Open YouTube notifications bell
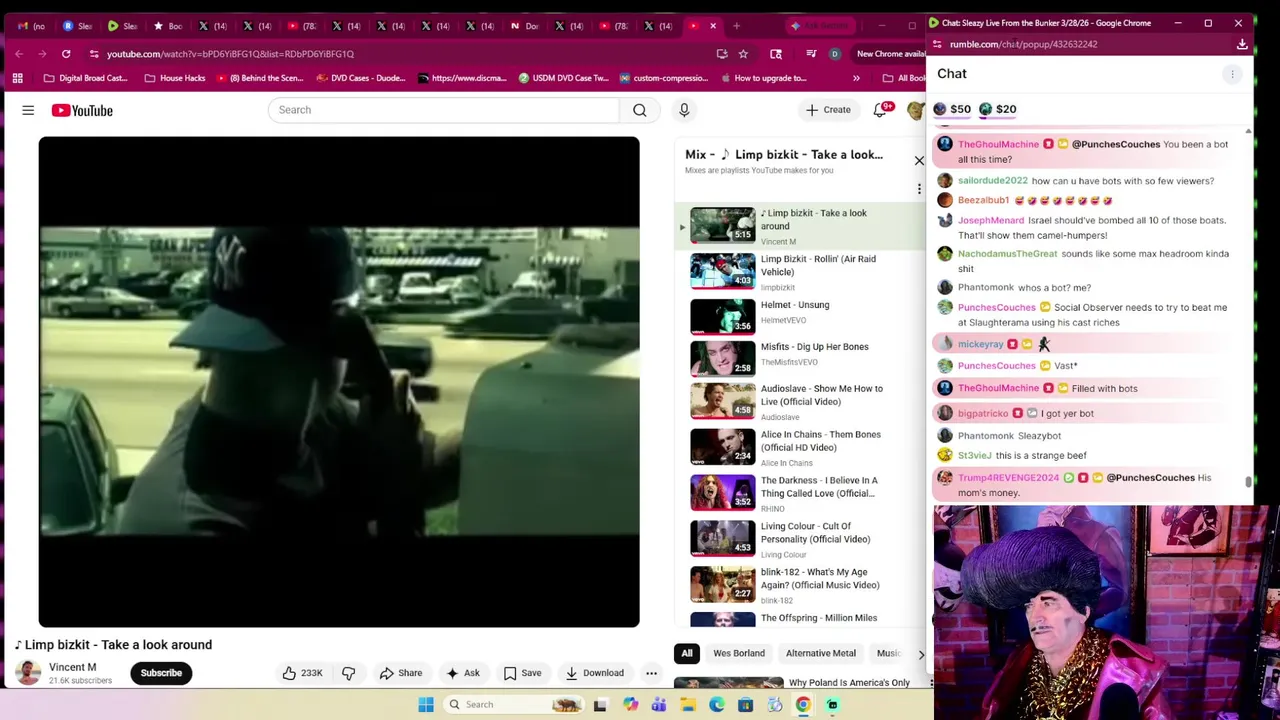Screen dimensions: 1280x720 pos(880,110)
